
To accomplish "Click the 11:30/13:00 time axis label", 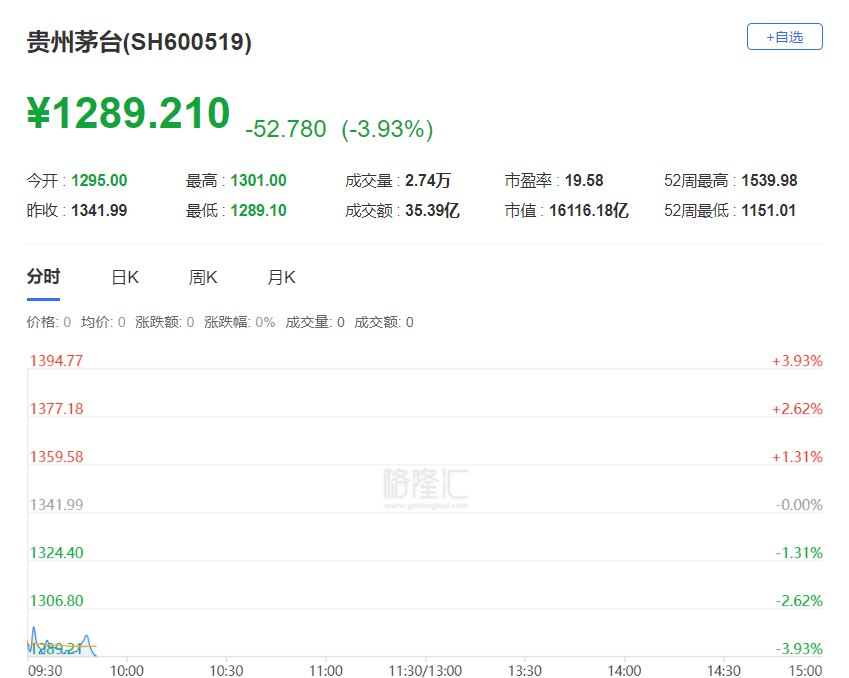I will tap(425, 670).
